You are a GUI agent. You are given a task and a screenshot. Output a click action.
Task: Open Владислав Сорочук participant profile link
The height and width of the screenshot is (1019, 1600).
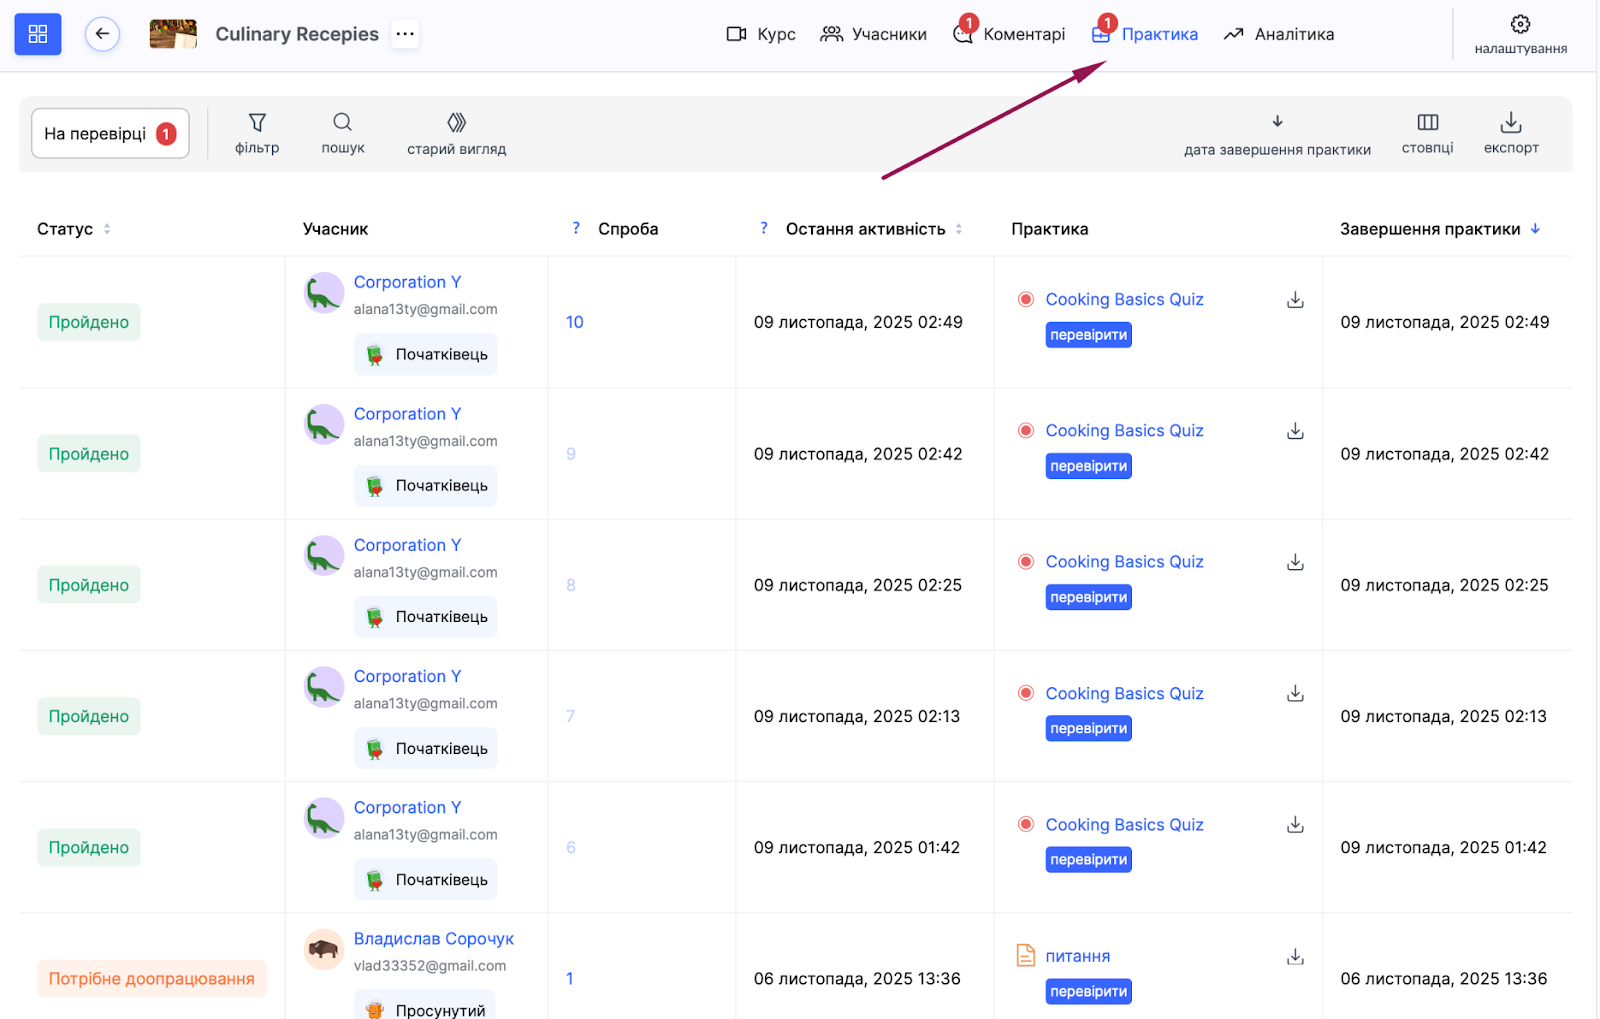point(433,939)
